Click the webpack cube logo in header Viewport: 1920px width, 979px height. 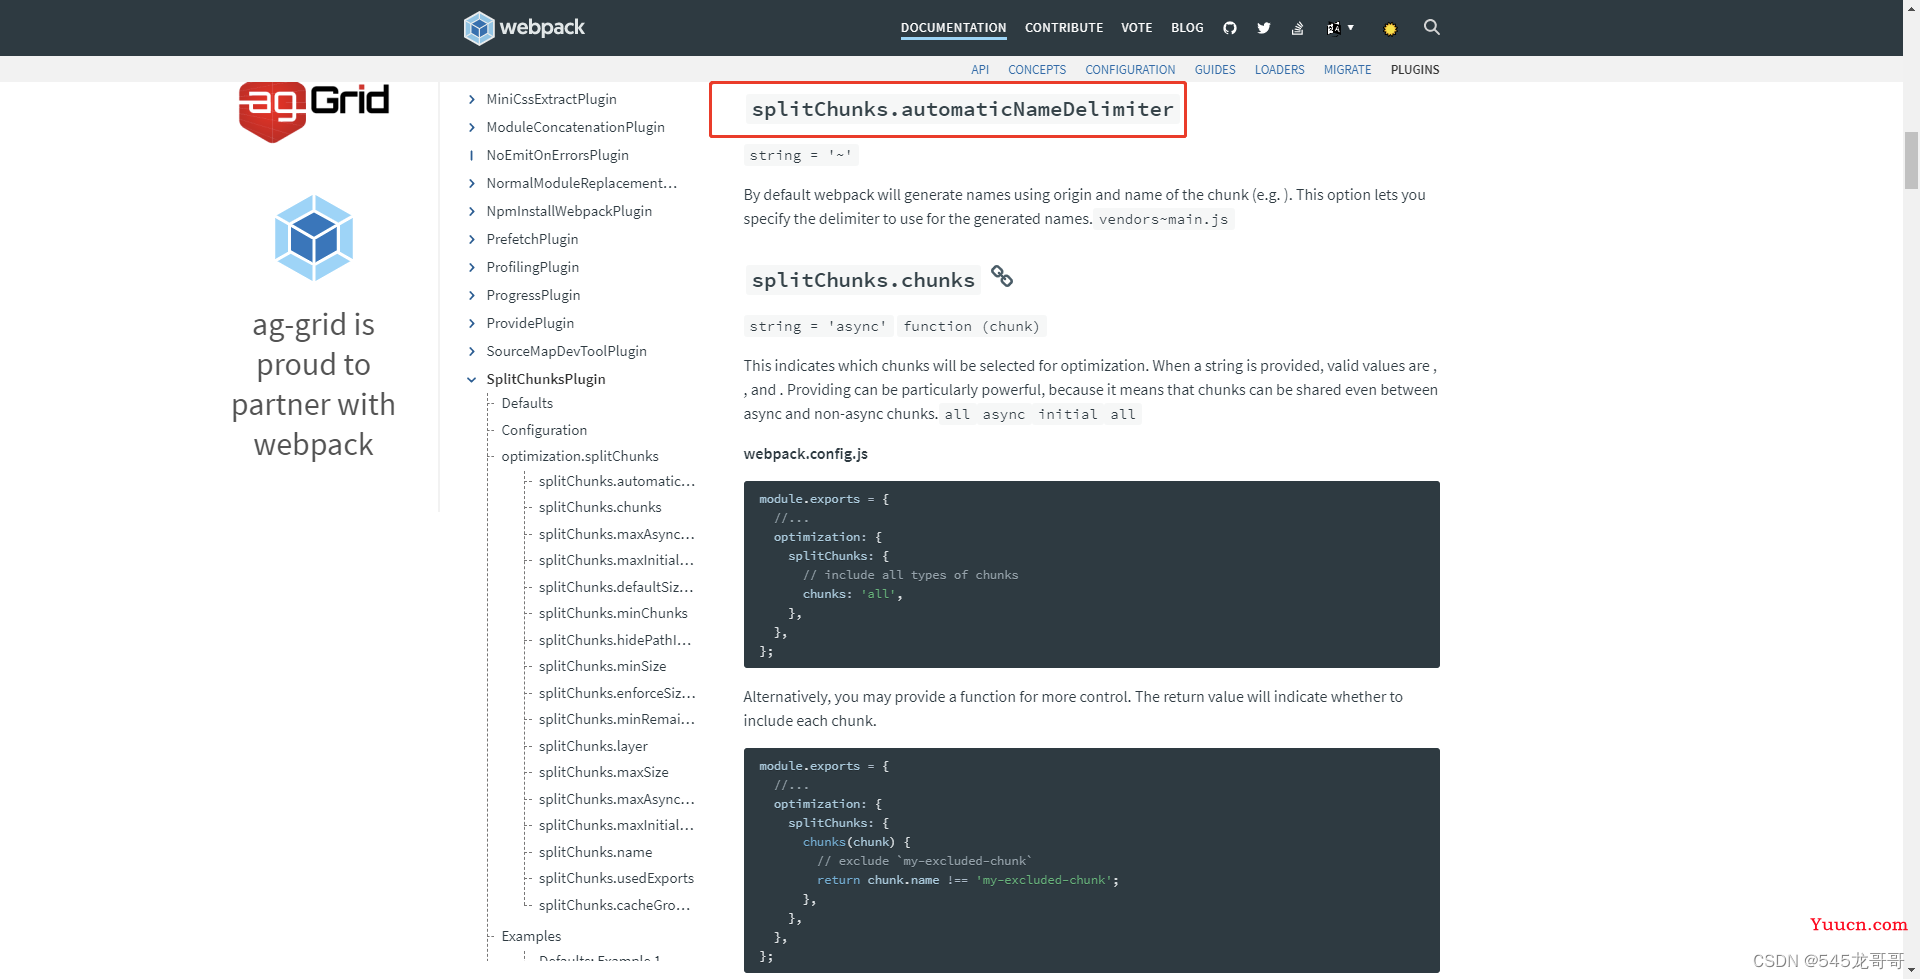click(479, 28)
